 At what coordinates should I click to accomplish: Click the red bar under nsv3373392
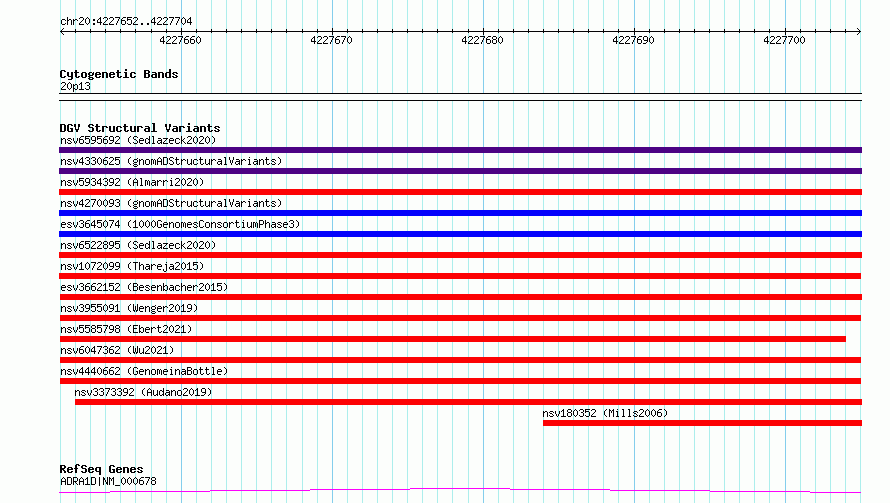coord(468,402)
